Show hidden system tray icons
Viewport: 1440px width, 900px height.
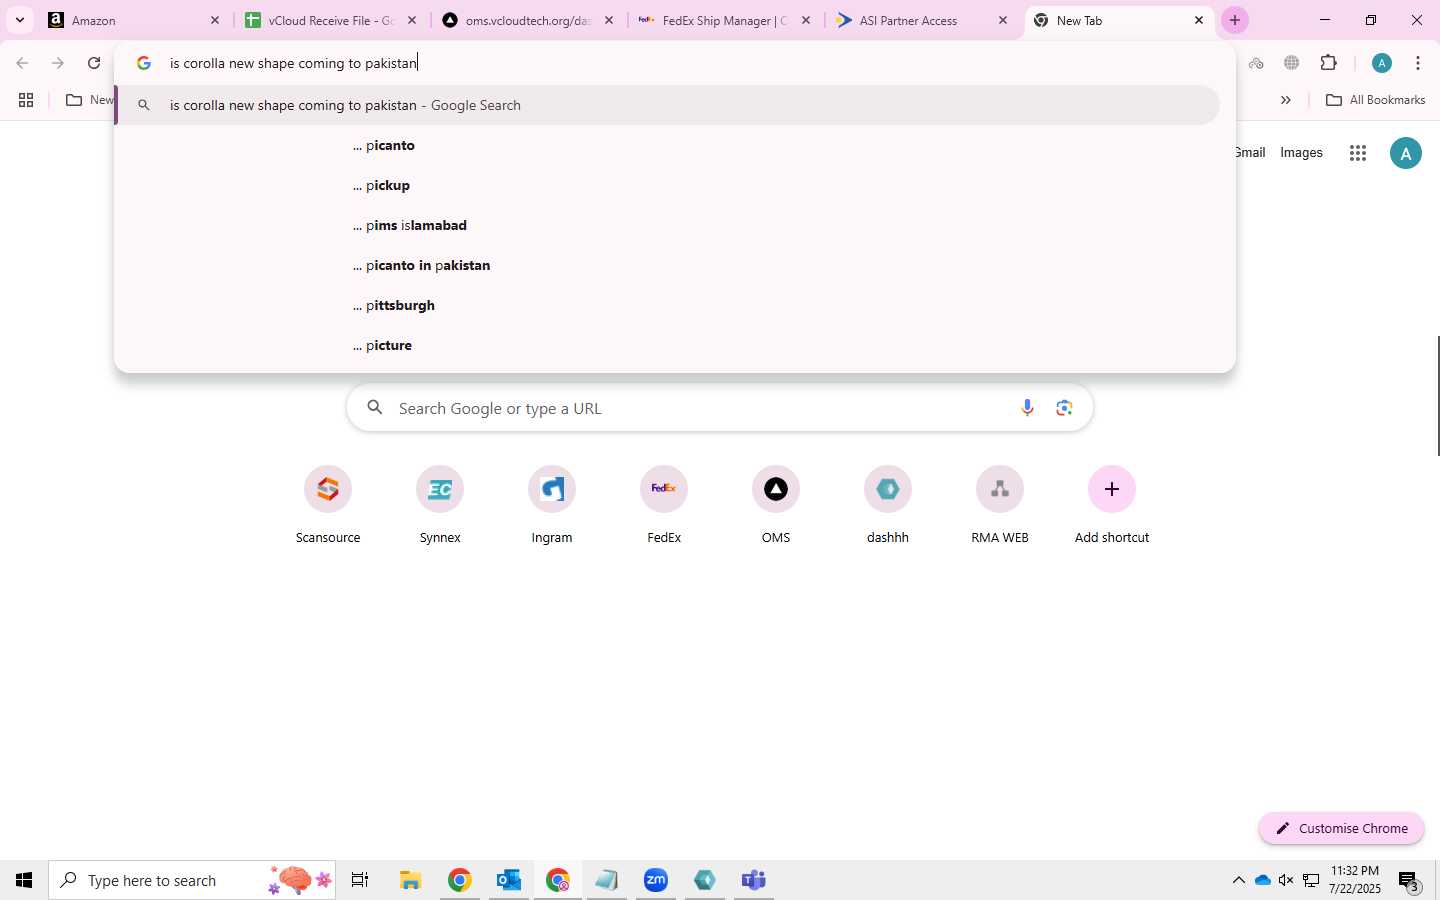click(1238, 880)
